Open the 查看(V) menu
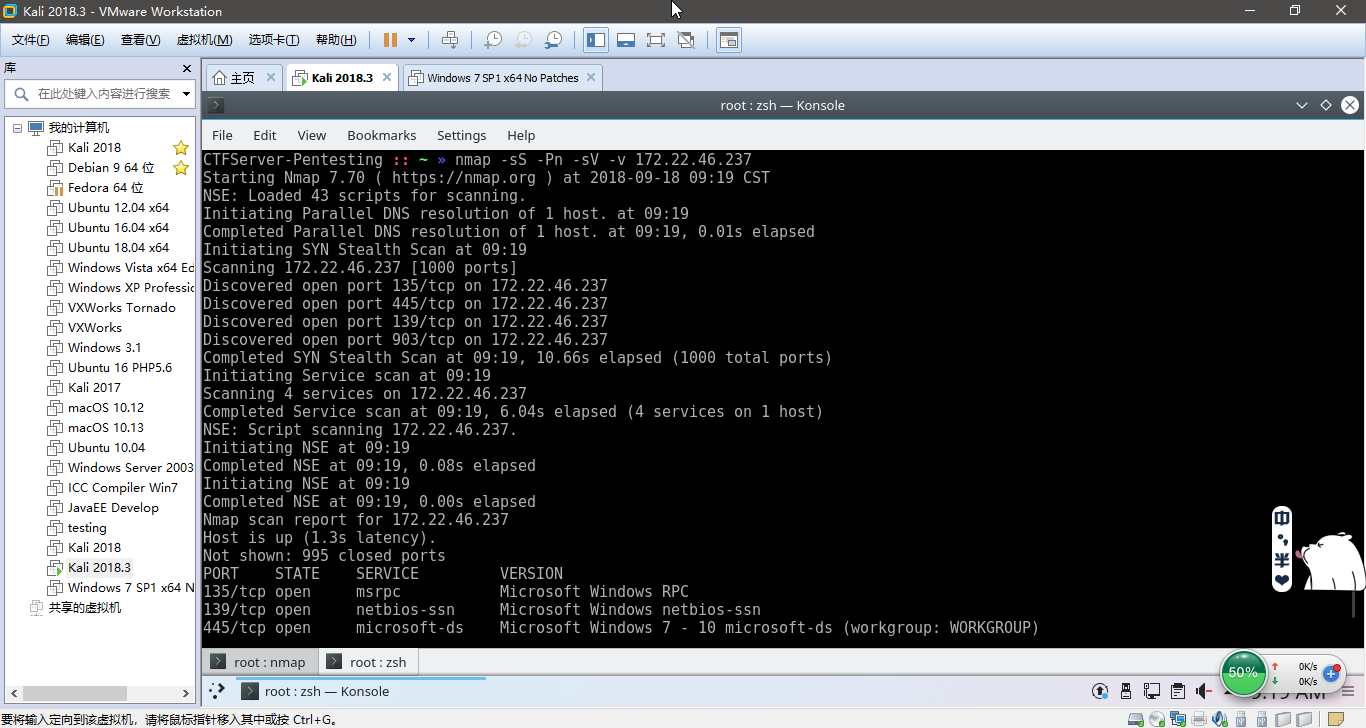The image size is (1366, 728). pyautogui.click(x=140, y=40)
